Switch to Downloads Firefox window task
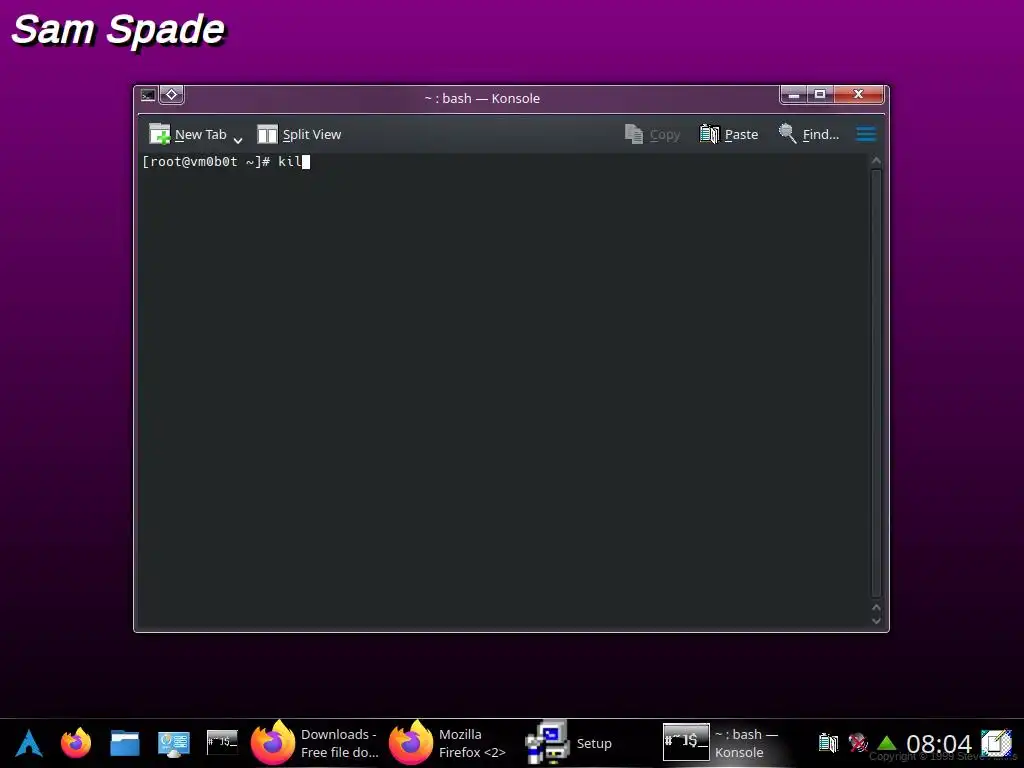This screenshot has height=768, width=1024. [x=316, y=743]
